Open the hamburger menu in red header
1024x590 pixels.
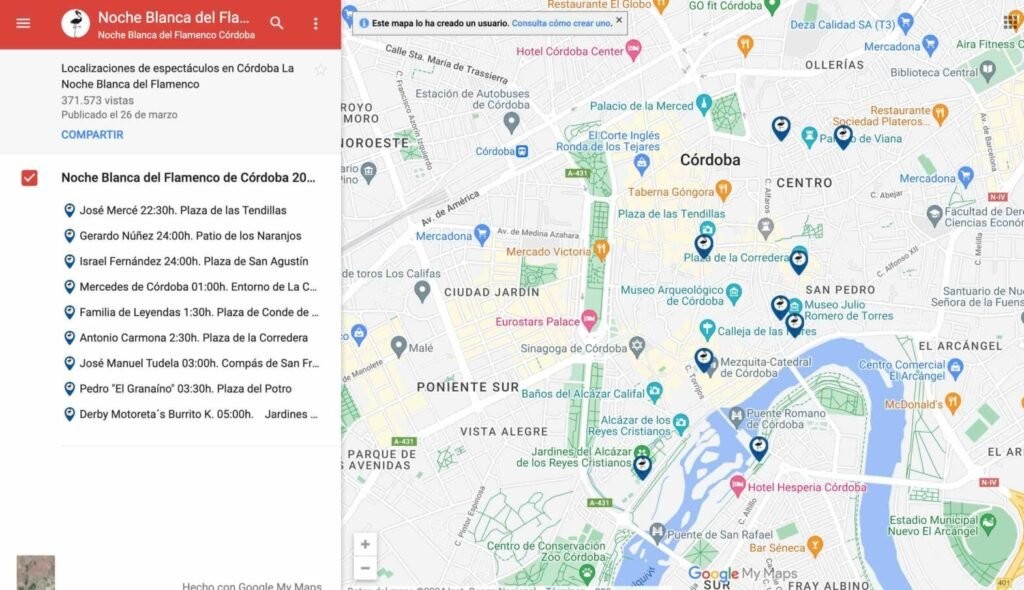click(23, 23)
